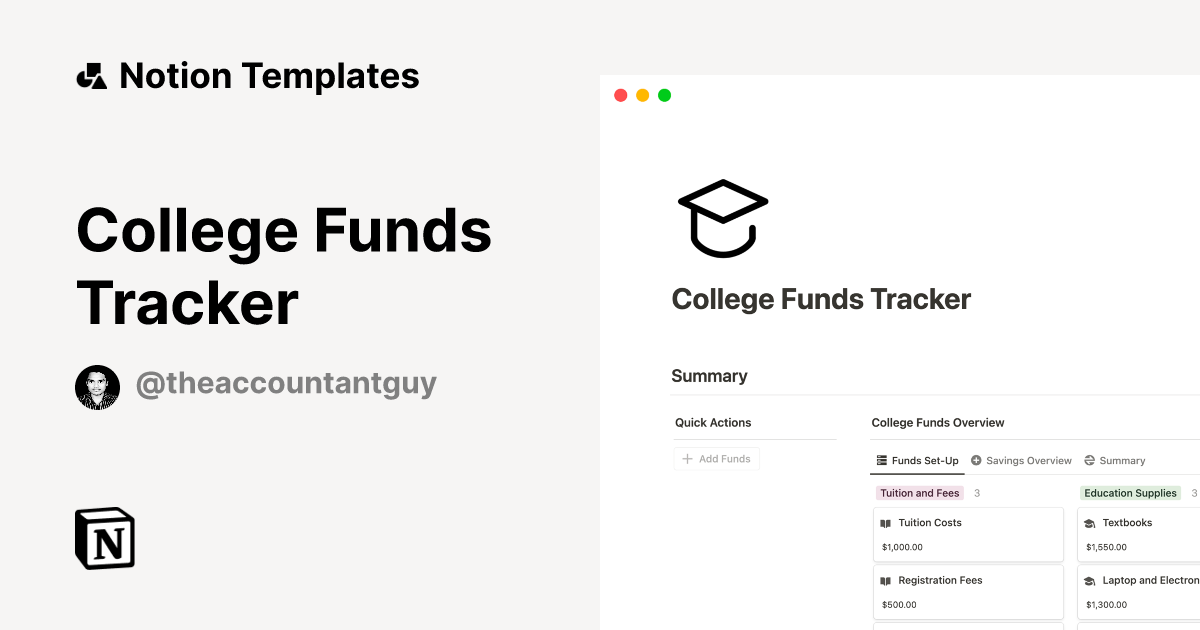Screen dimensions: 1200x630
Task: Select the Funds Set-Up list view icon
Action: tap(882, 460)
